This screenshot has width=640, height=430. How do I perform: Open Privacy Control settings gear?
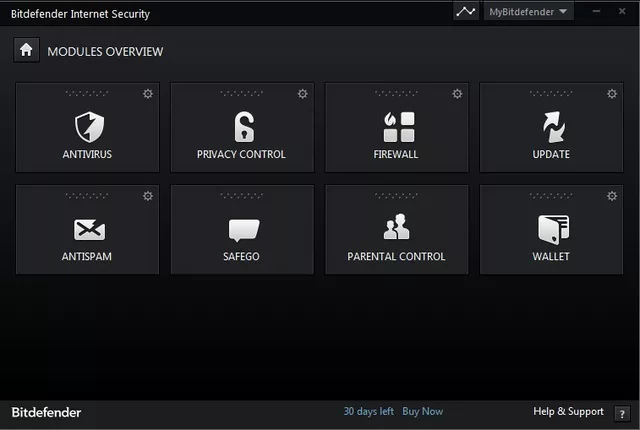tap(303, 94)
